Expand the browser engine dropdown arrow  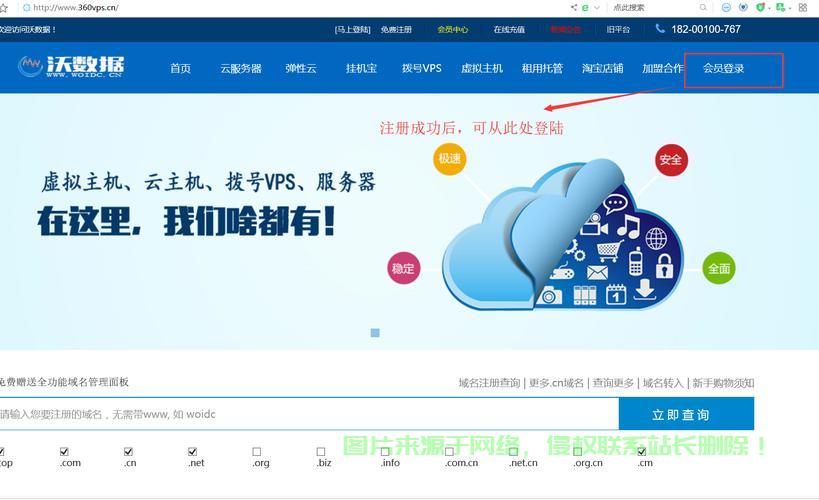pos(597,7)
